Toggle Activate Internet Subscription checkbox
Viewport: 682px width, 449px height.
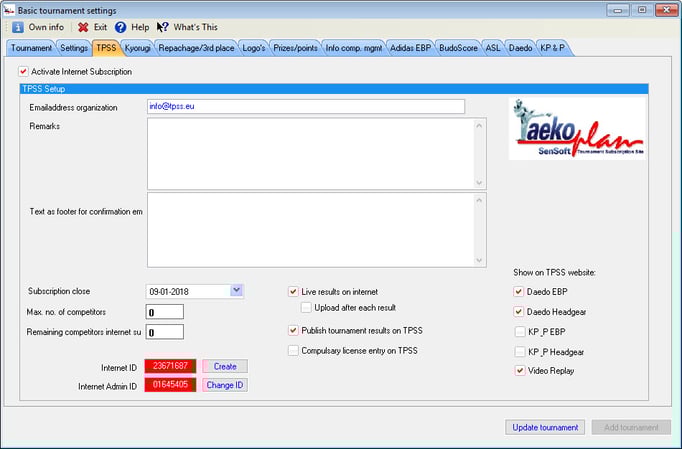pos(23,71)
